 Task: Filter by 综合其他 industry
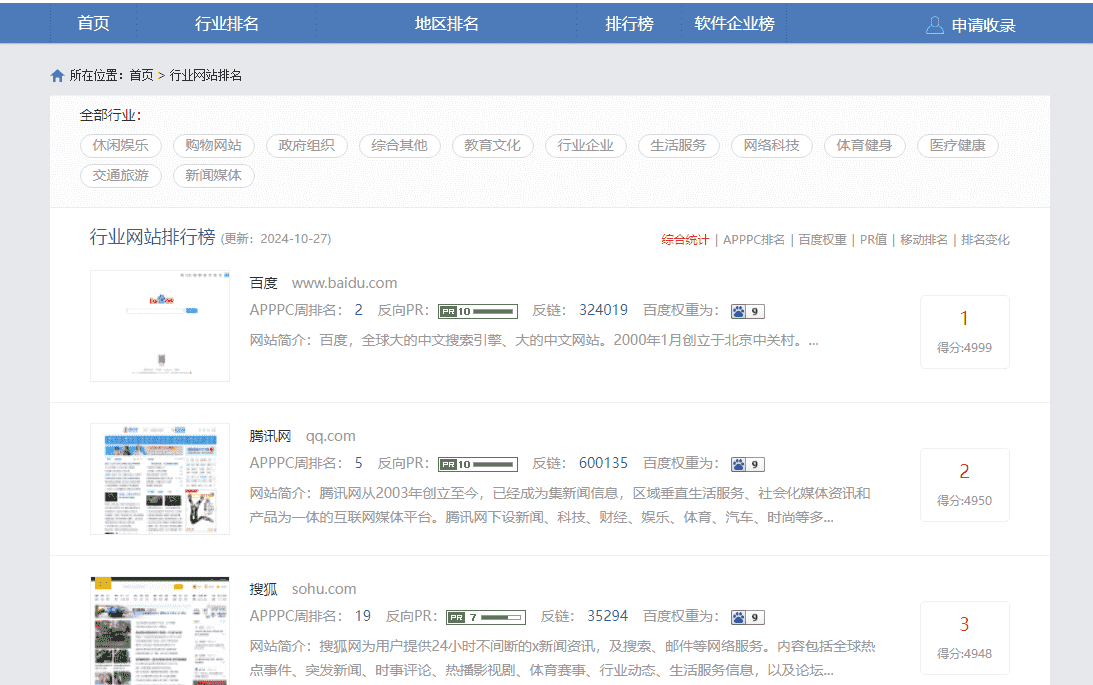pyautogui.click(x=399, y=146)
